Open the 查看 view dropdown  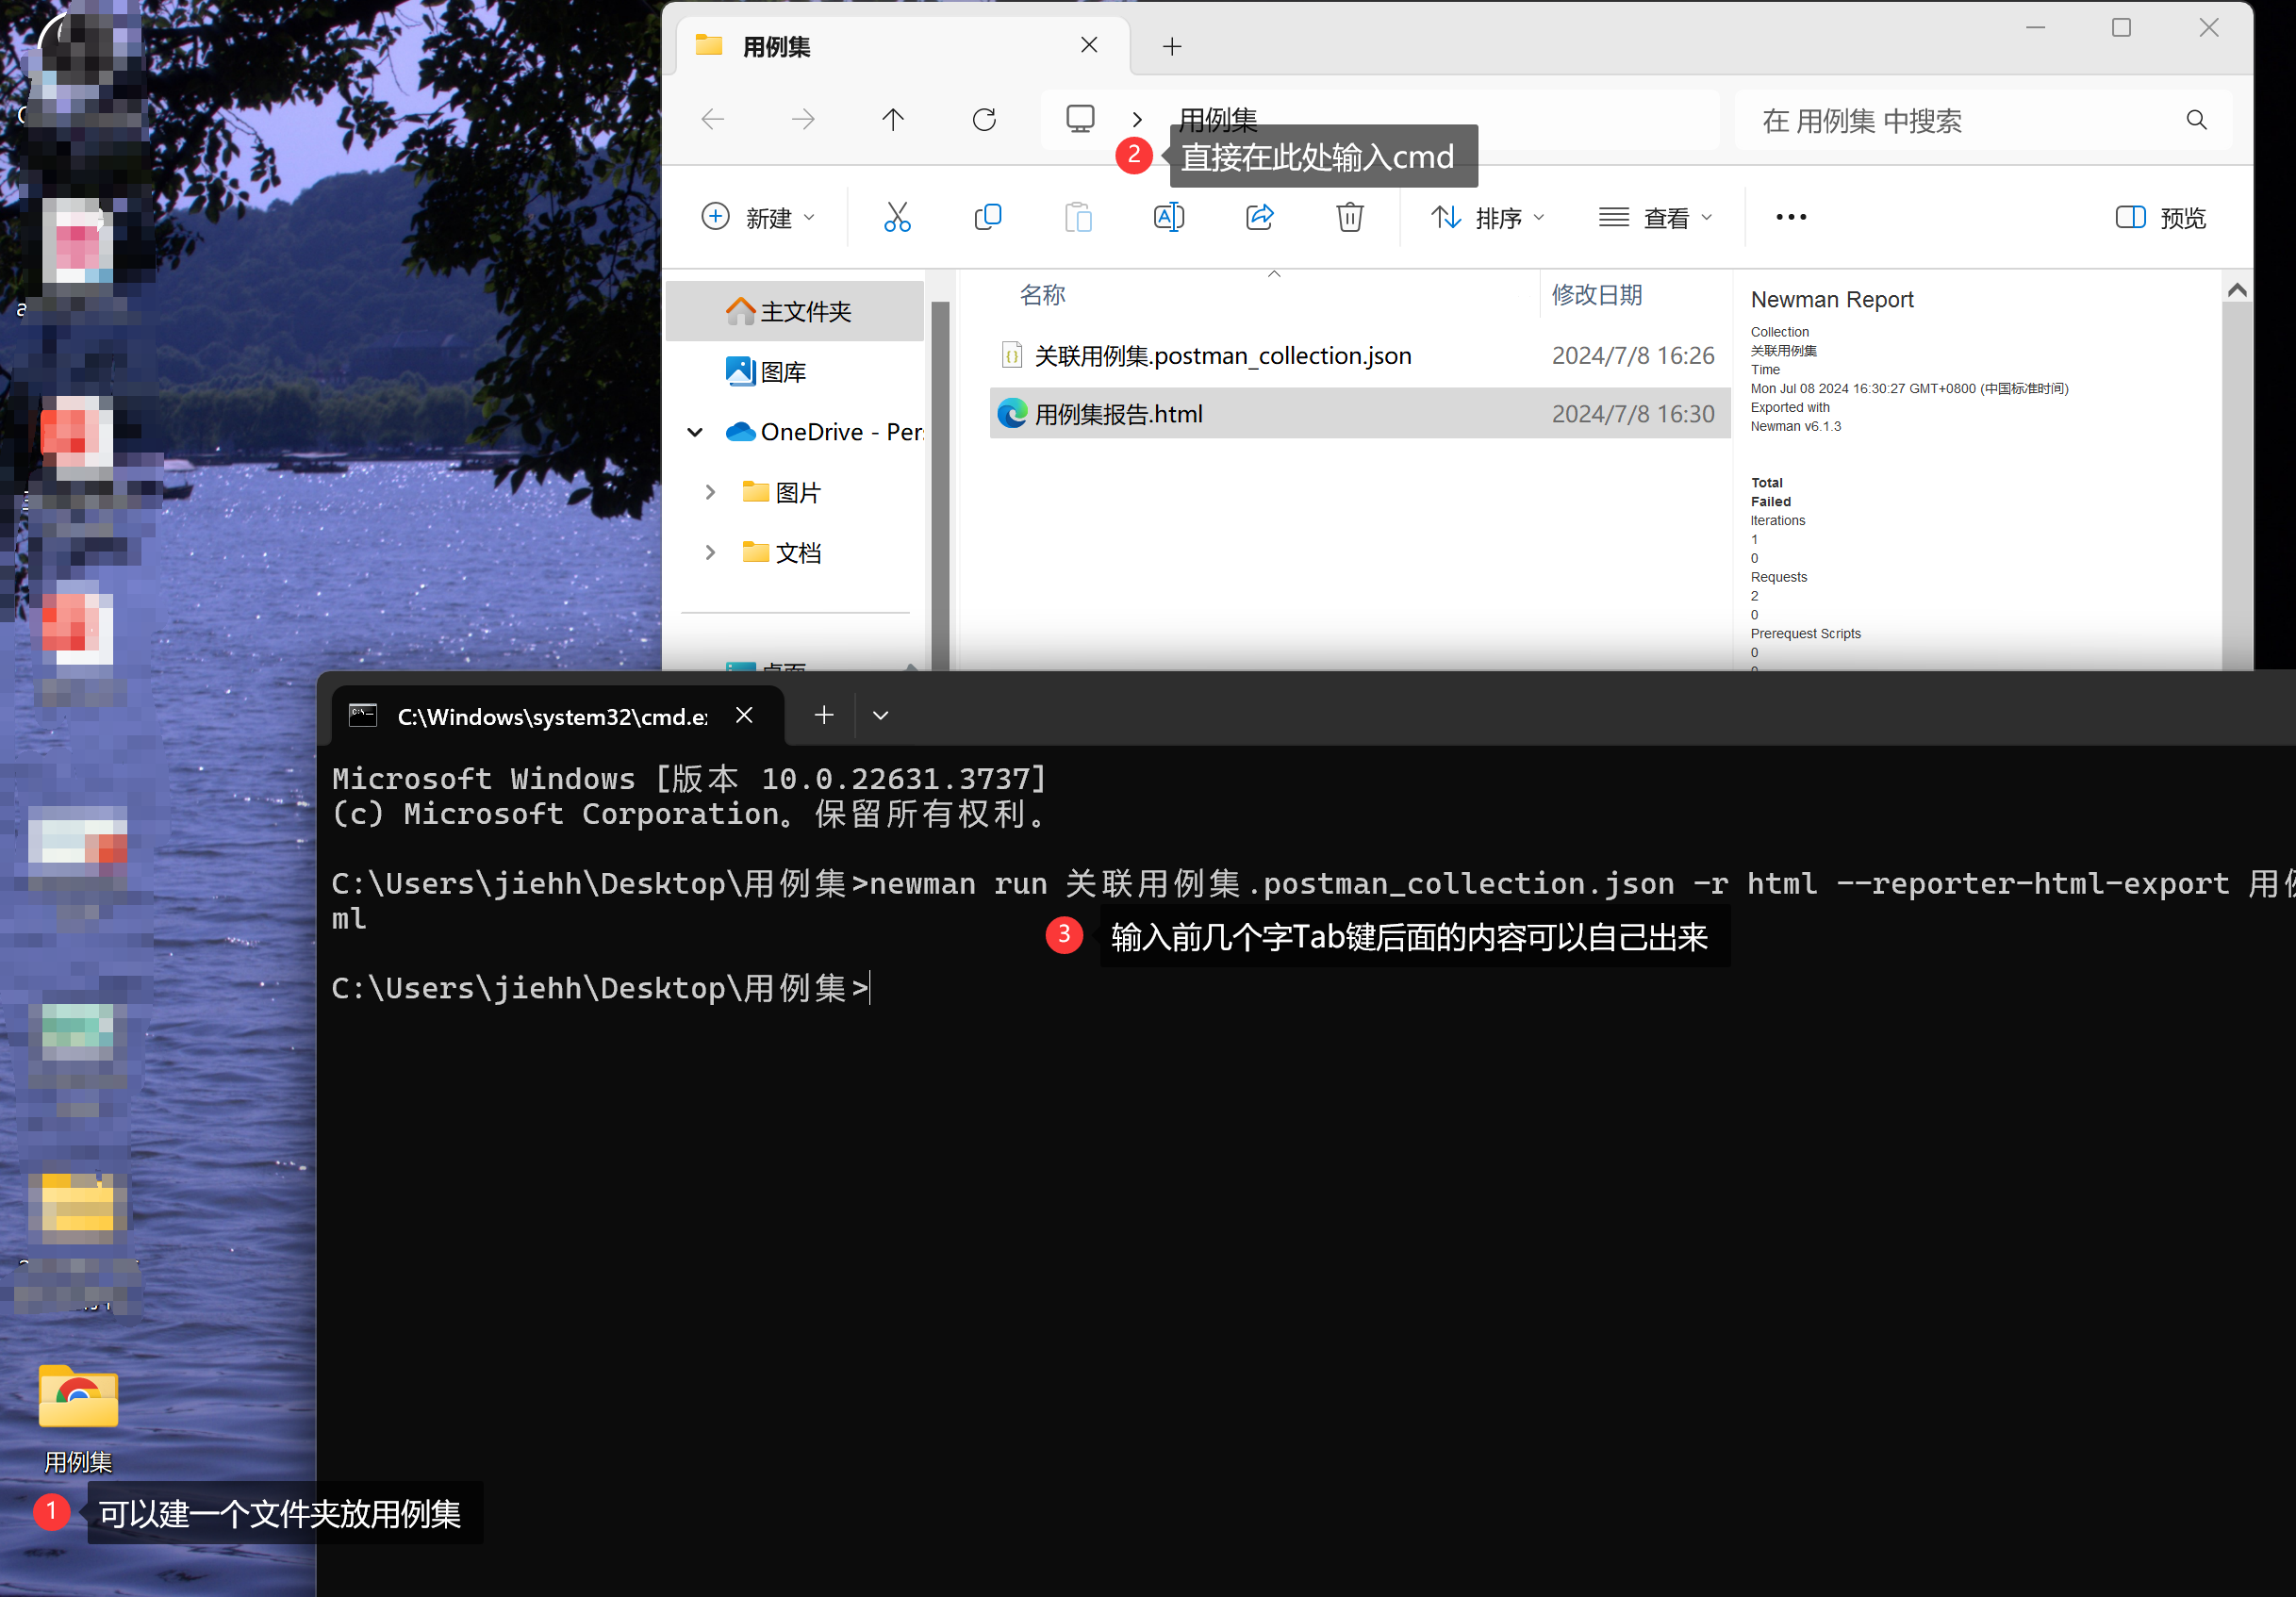pos(1655,217)
